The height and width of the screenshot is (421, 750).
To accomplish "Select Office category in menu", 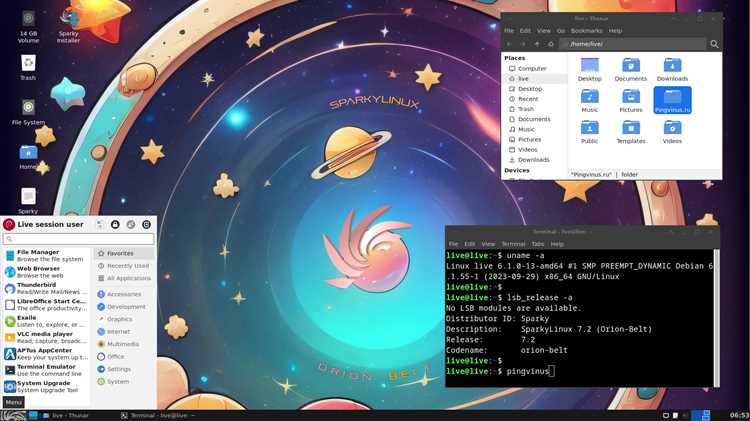I will [124, 356].
